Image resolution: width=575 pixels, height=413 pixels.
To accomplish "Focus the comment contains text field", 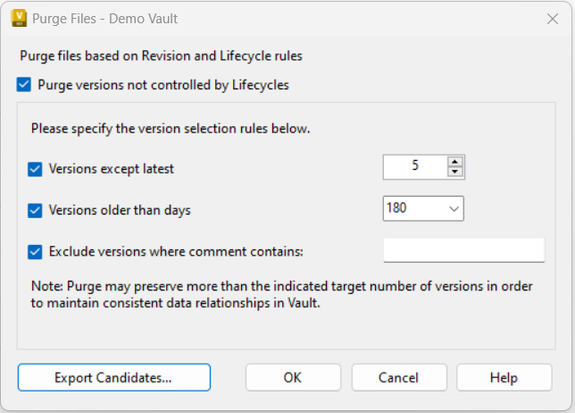I will [x=464, y=250].
